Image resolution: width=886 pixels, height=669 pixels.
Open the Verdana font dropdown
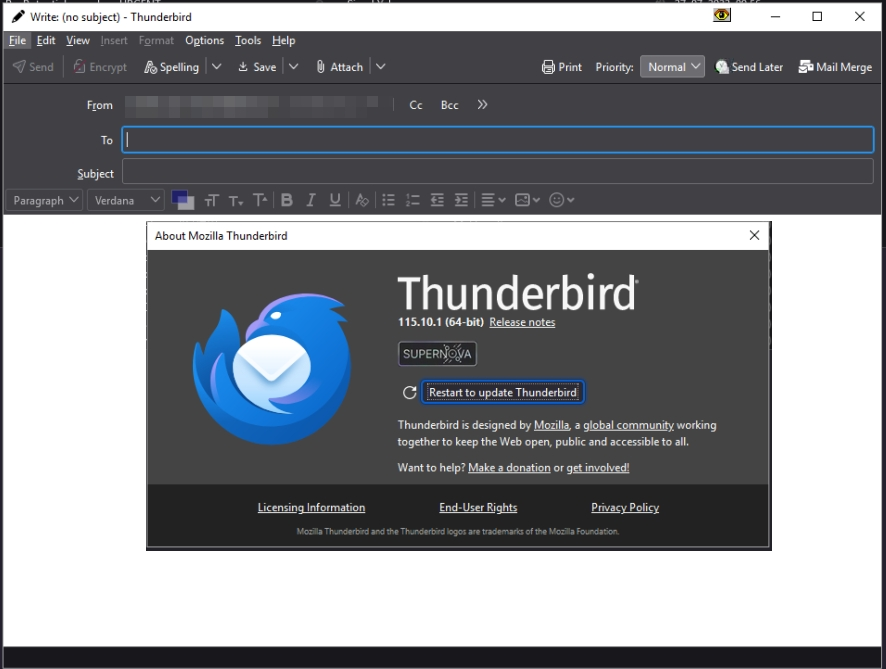point(125,200)
